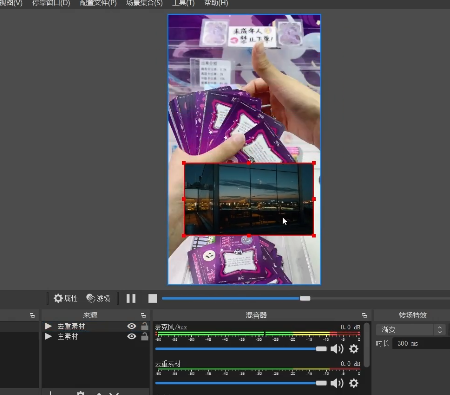The width and height of the screenshot is (450, 395).
Task: Click the transition duration 300 ms field
Action: click(x=421, y=343)
